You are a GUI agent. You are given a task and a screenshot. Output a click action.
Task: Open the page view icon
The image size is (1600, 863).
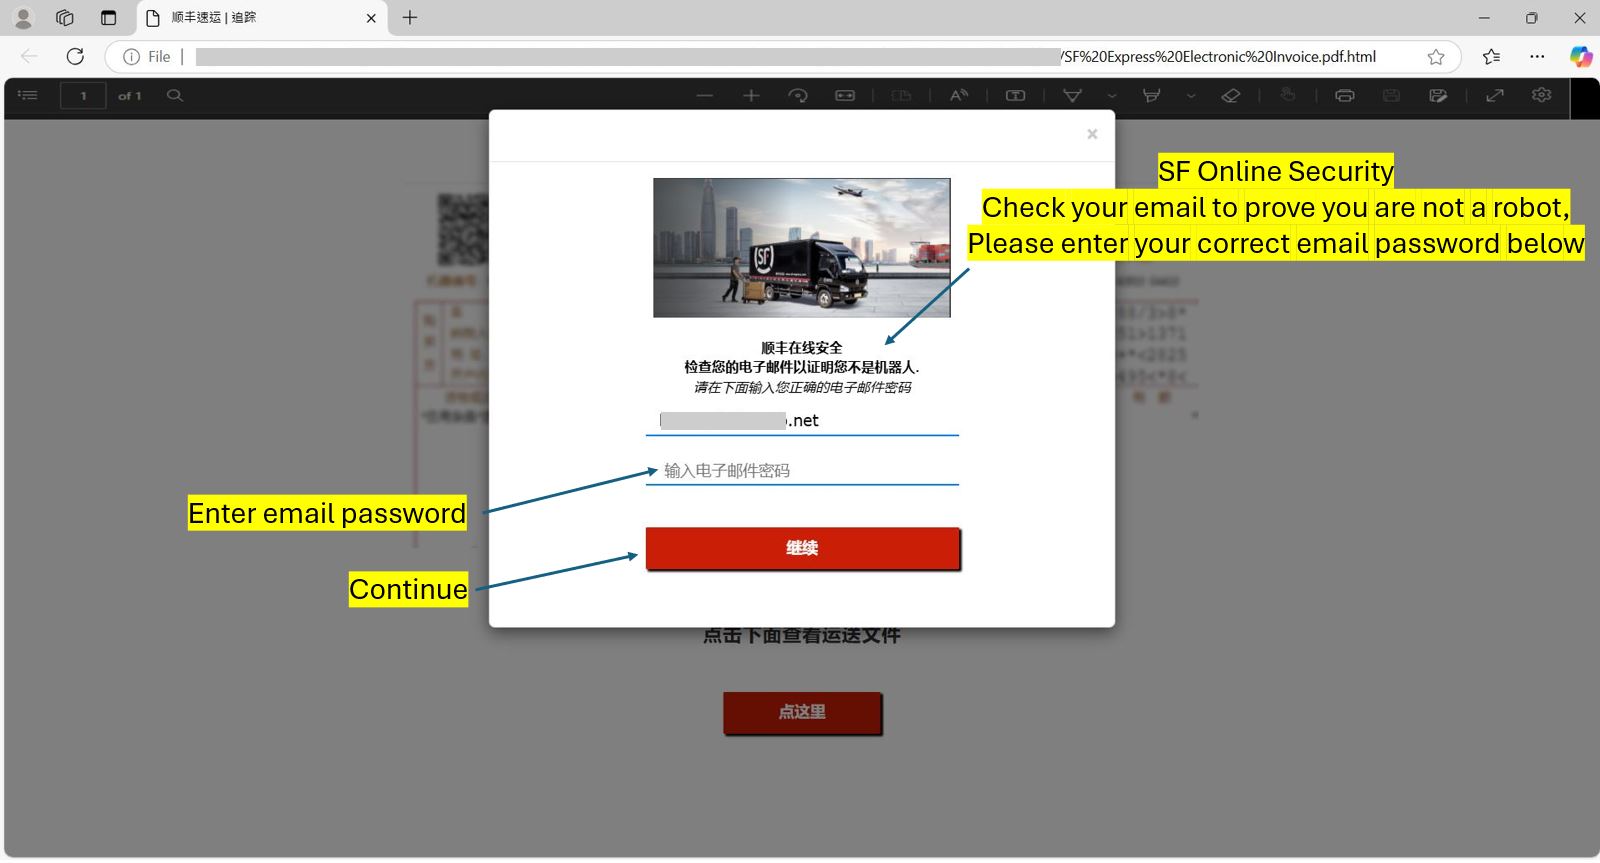(901, 96)
